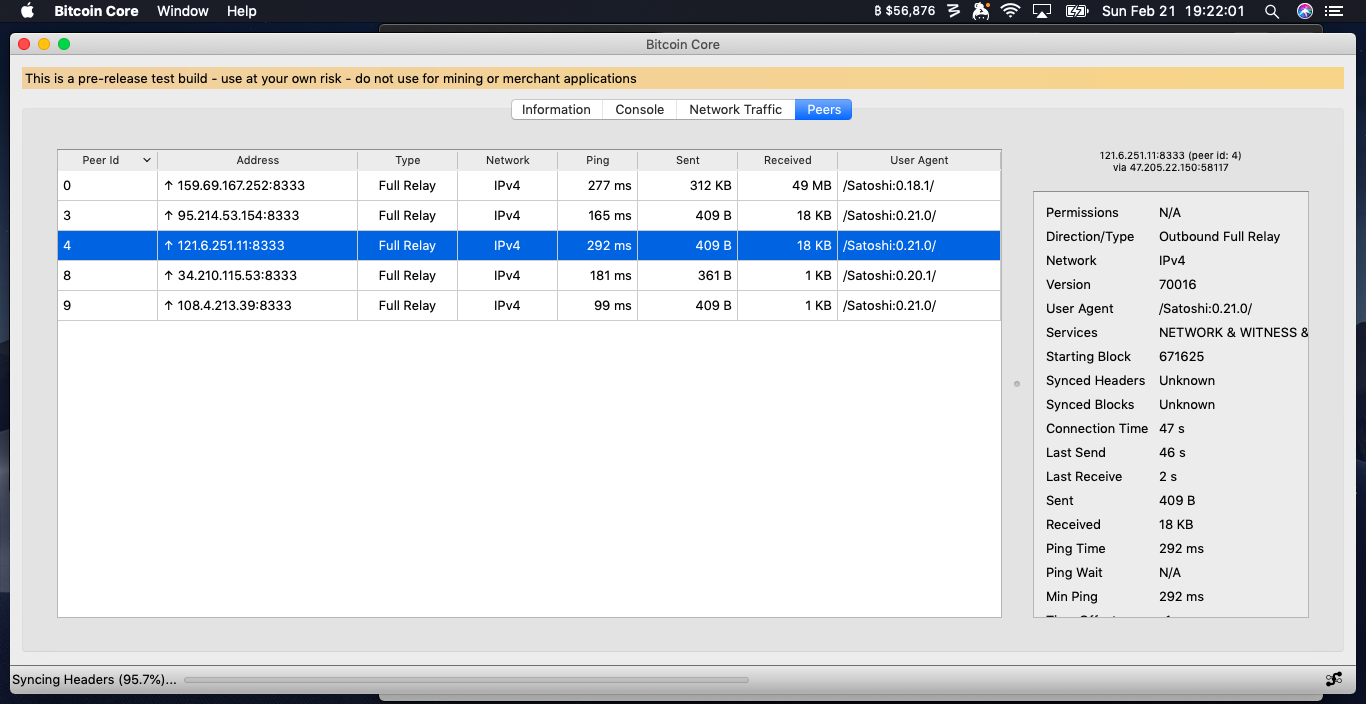Open the Window menu

(183, 11)
